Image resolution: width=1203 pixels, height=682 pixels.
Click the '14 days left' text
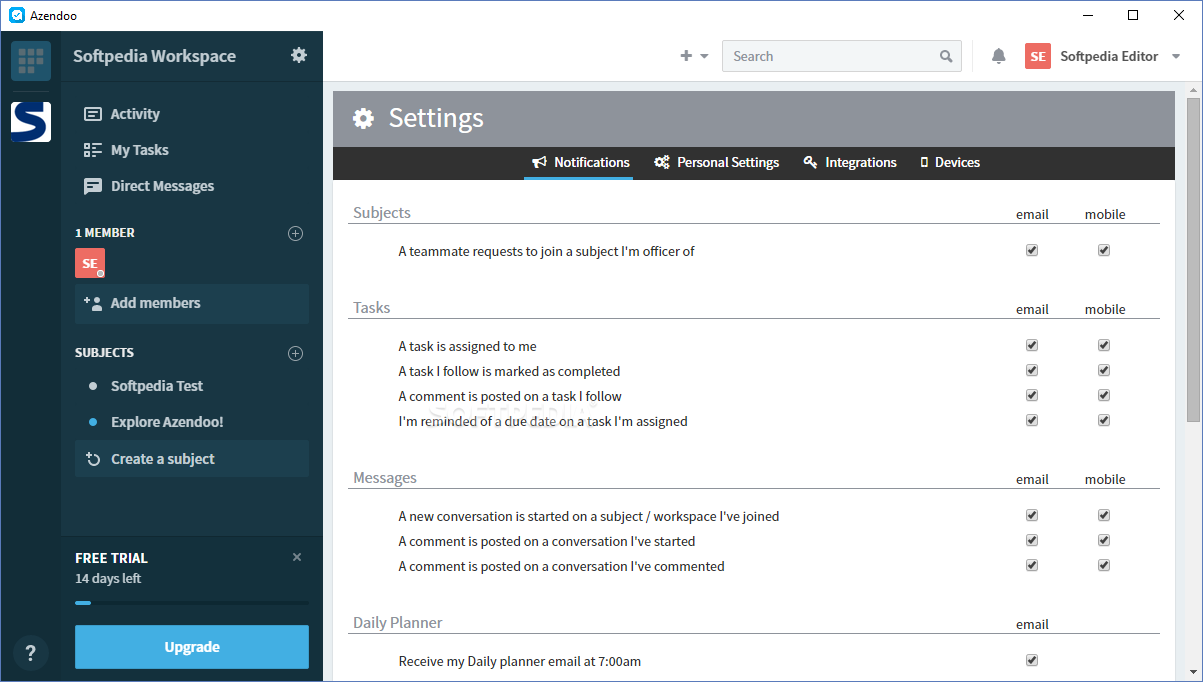point(108,578)
